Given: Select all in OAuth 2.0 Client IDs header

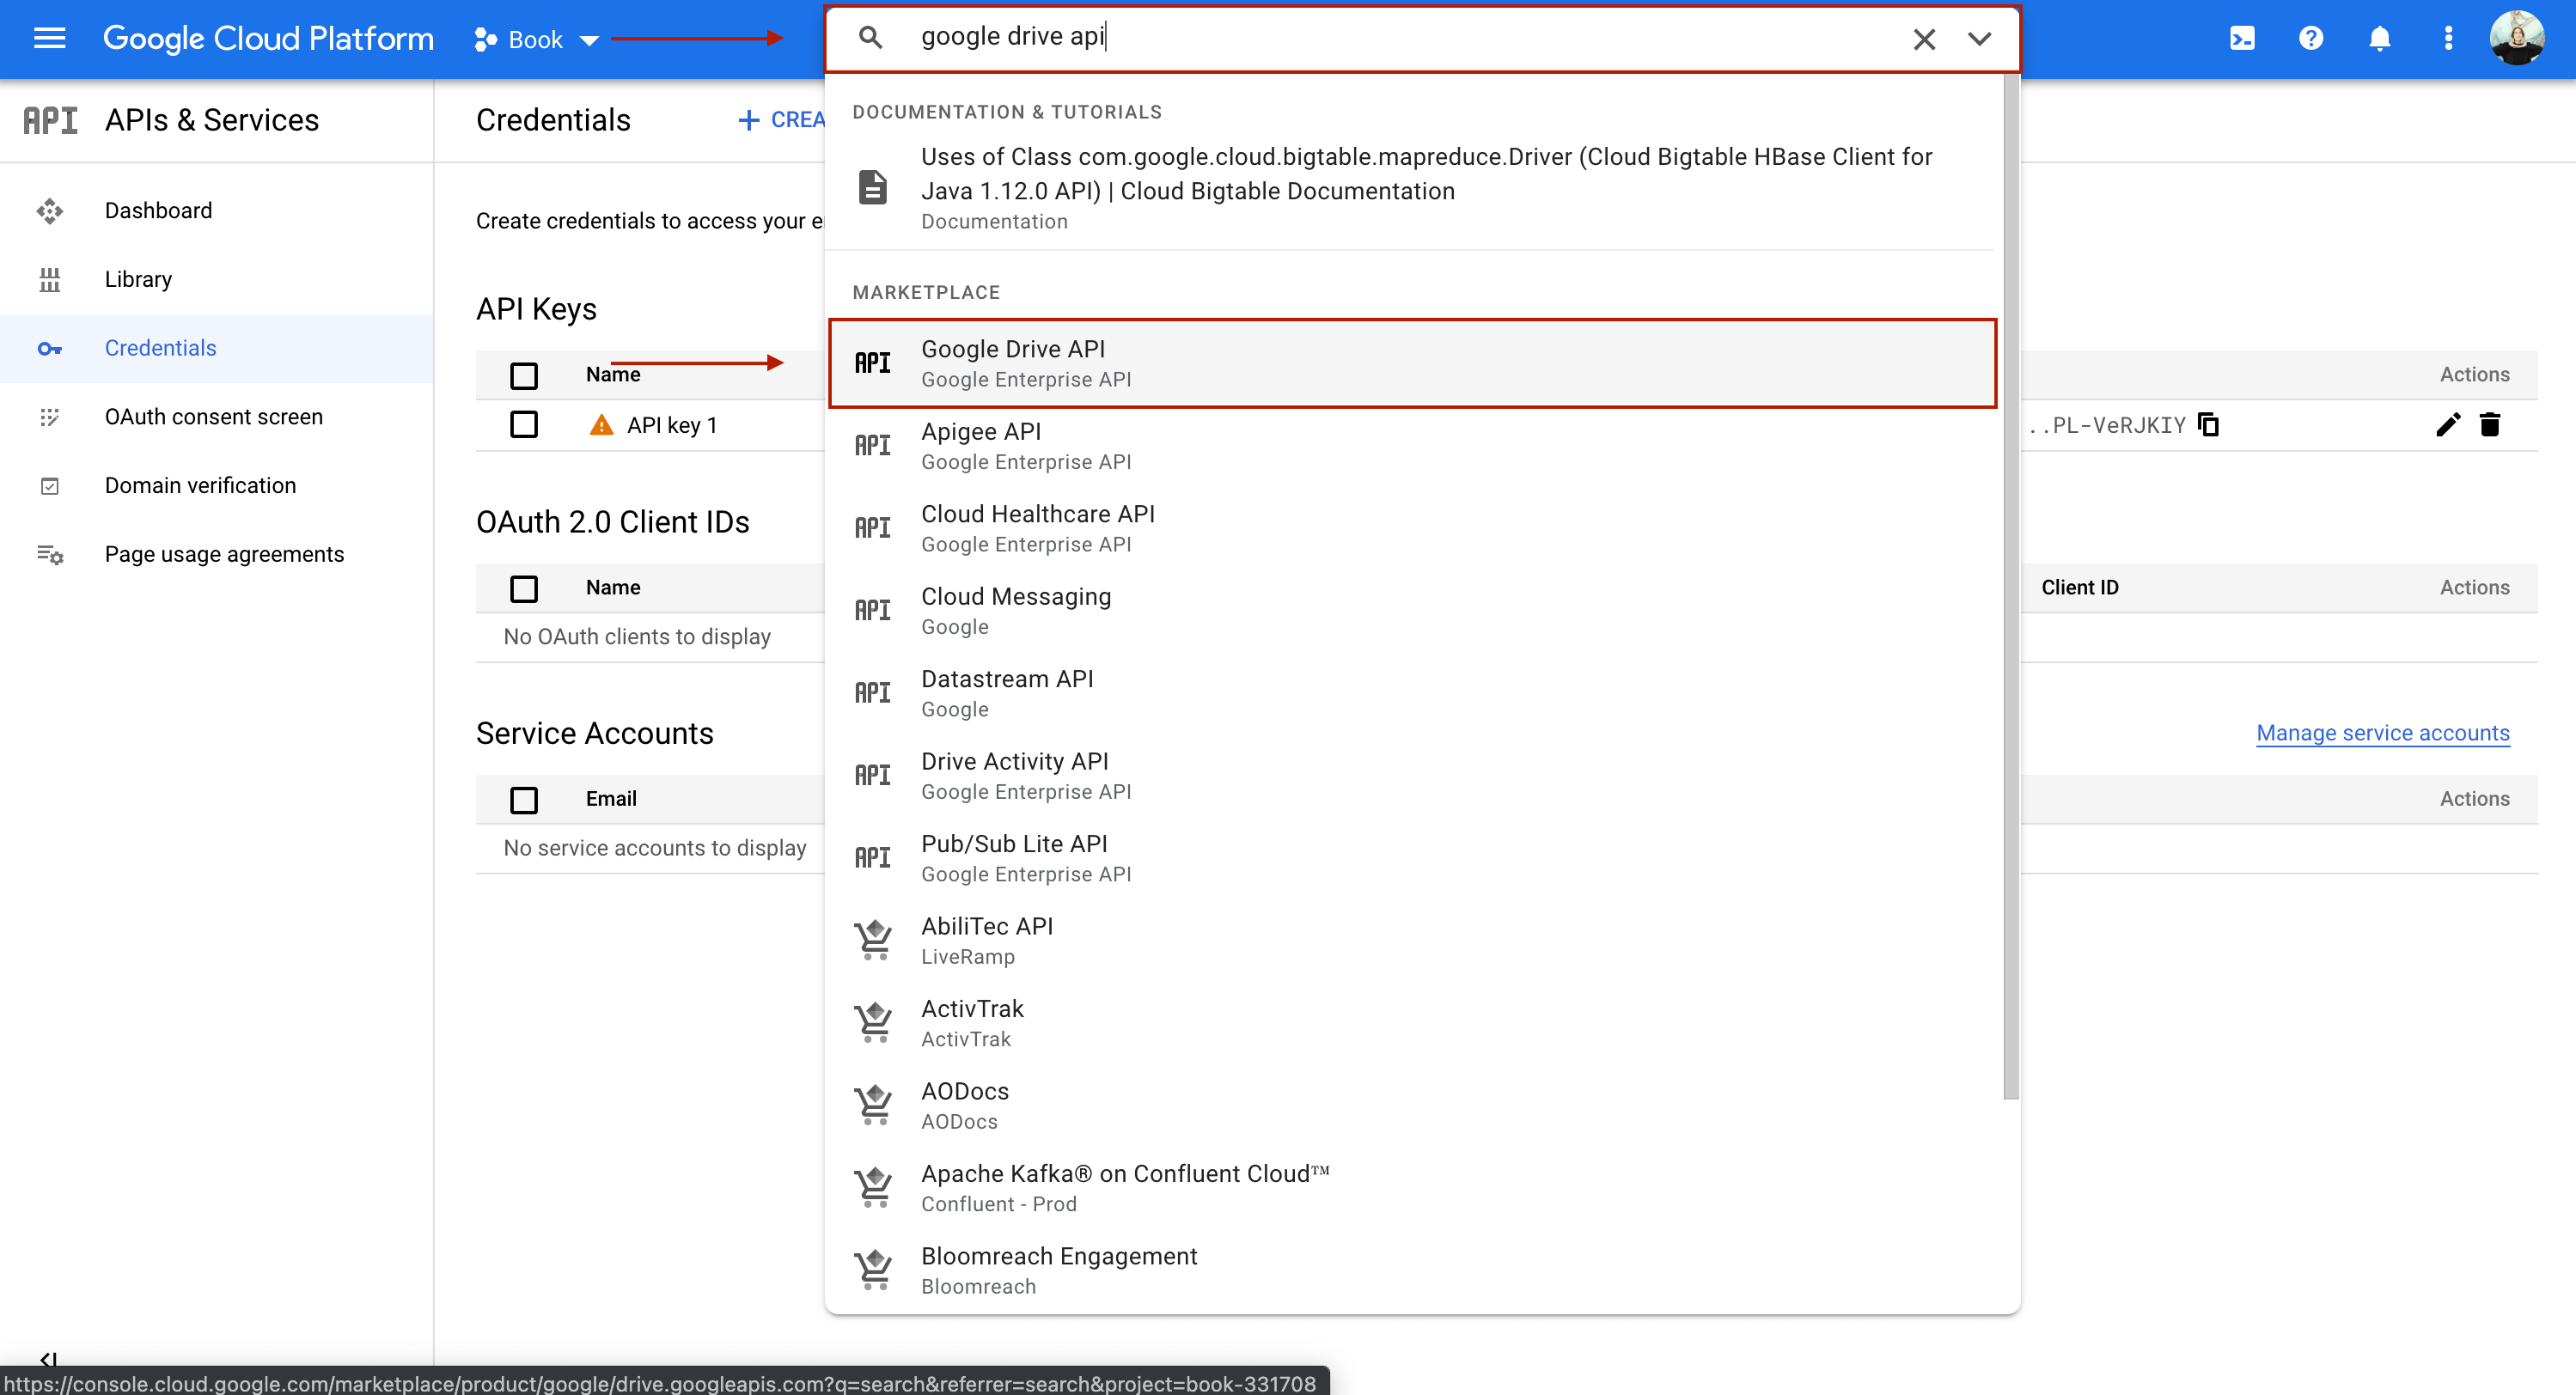Looking at the screenshot, I should tap(524, 588).
